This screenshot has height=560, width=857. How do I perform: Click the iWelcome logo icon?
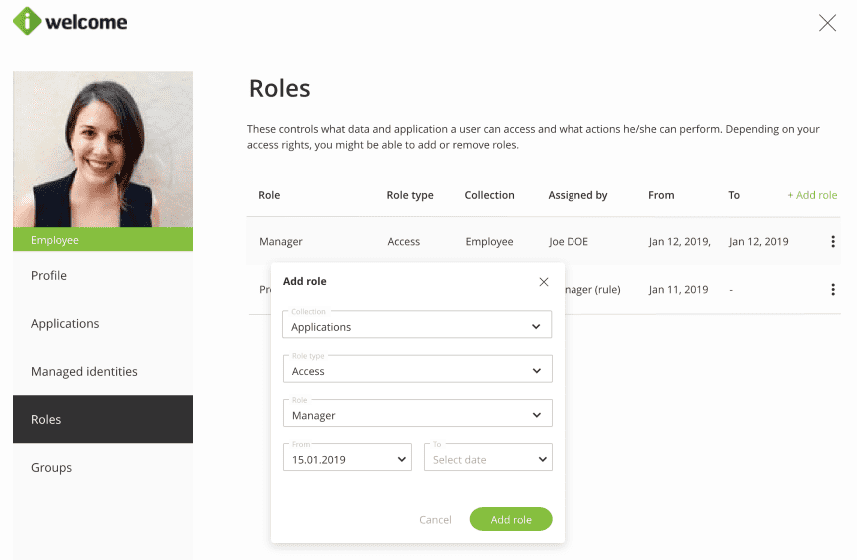pos(27,21)
